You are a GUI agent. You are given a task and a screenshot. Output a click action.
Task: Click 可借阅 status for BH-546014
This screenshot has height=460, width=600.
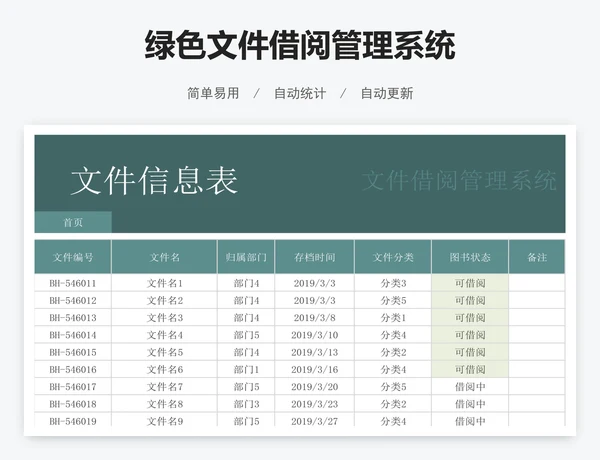click(x=470, y=335)
